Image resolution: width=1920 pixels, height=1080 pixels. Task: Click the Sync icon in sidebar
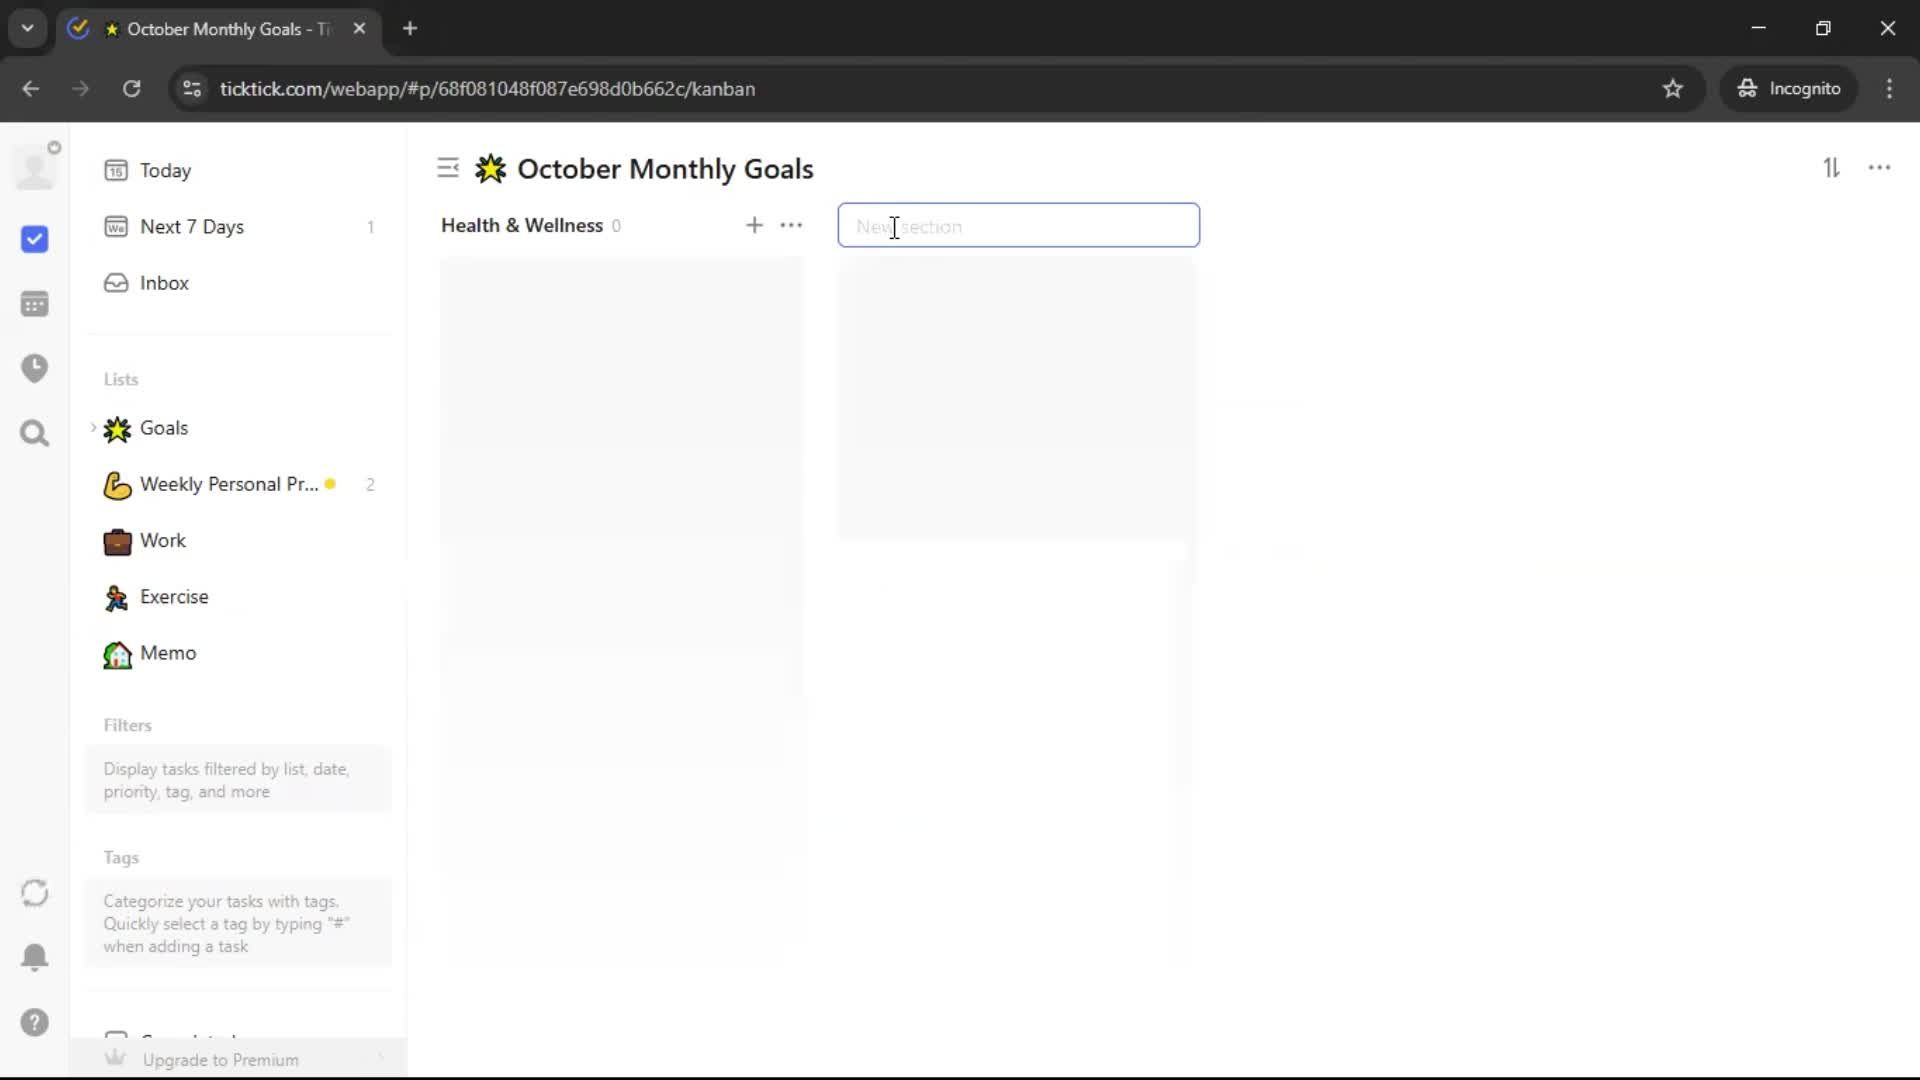click(34, 893)
